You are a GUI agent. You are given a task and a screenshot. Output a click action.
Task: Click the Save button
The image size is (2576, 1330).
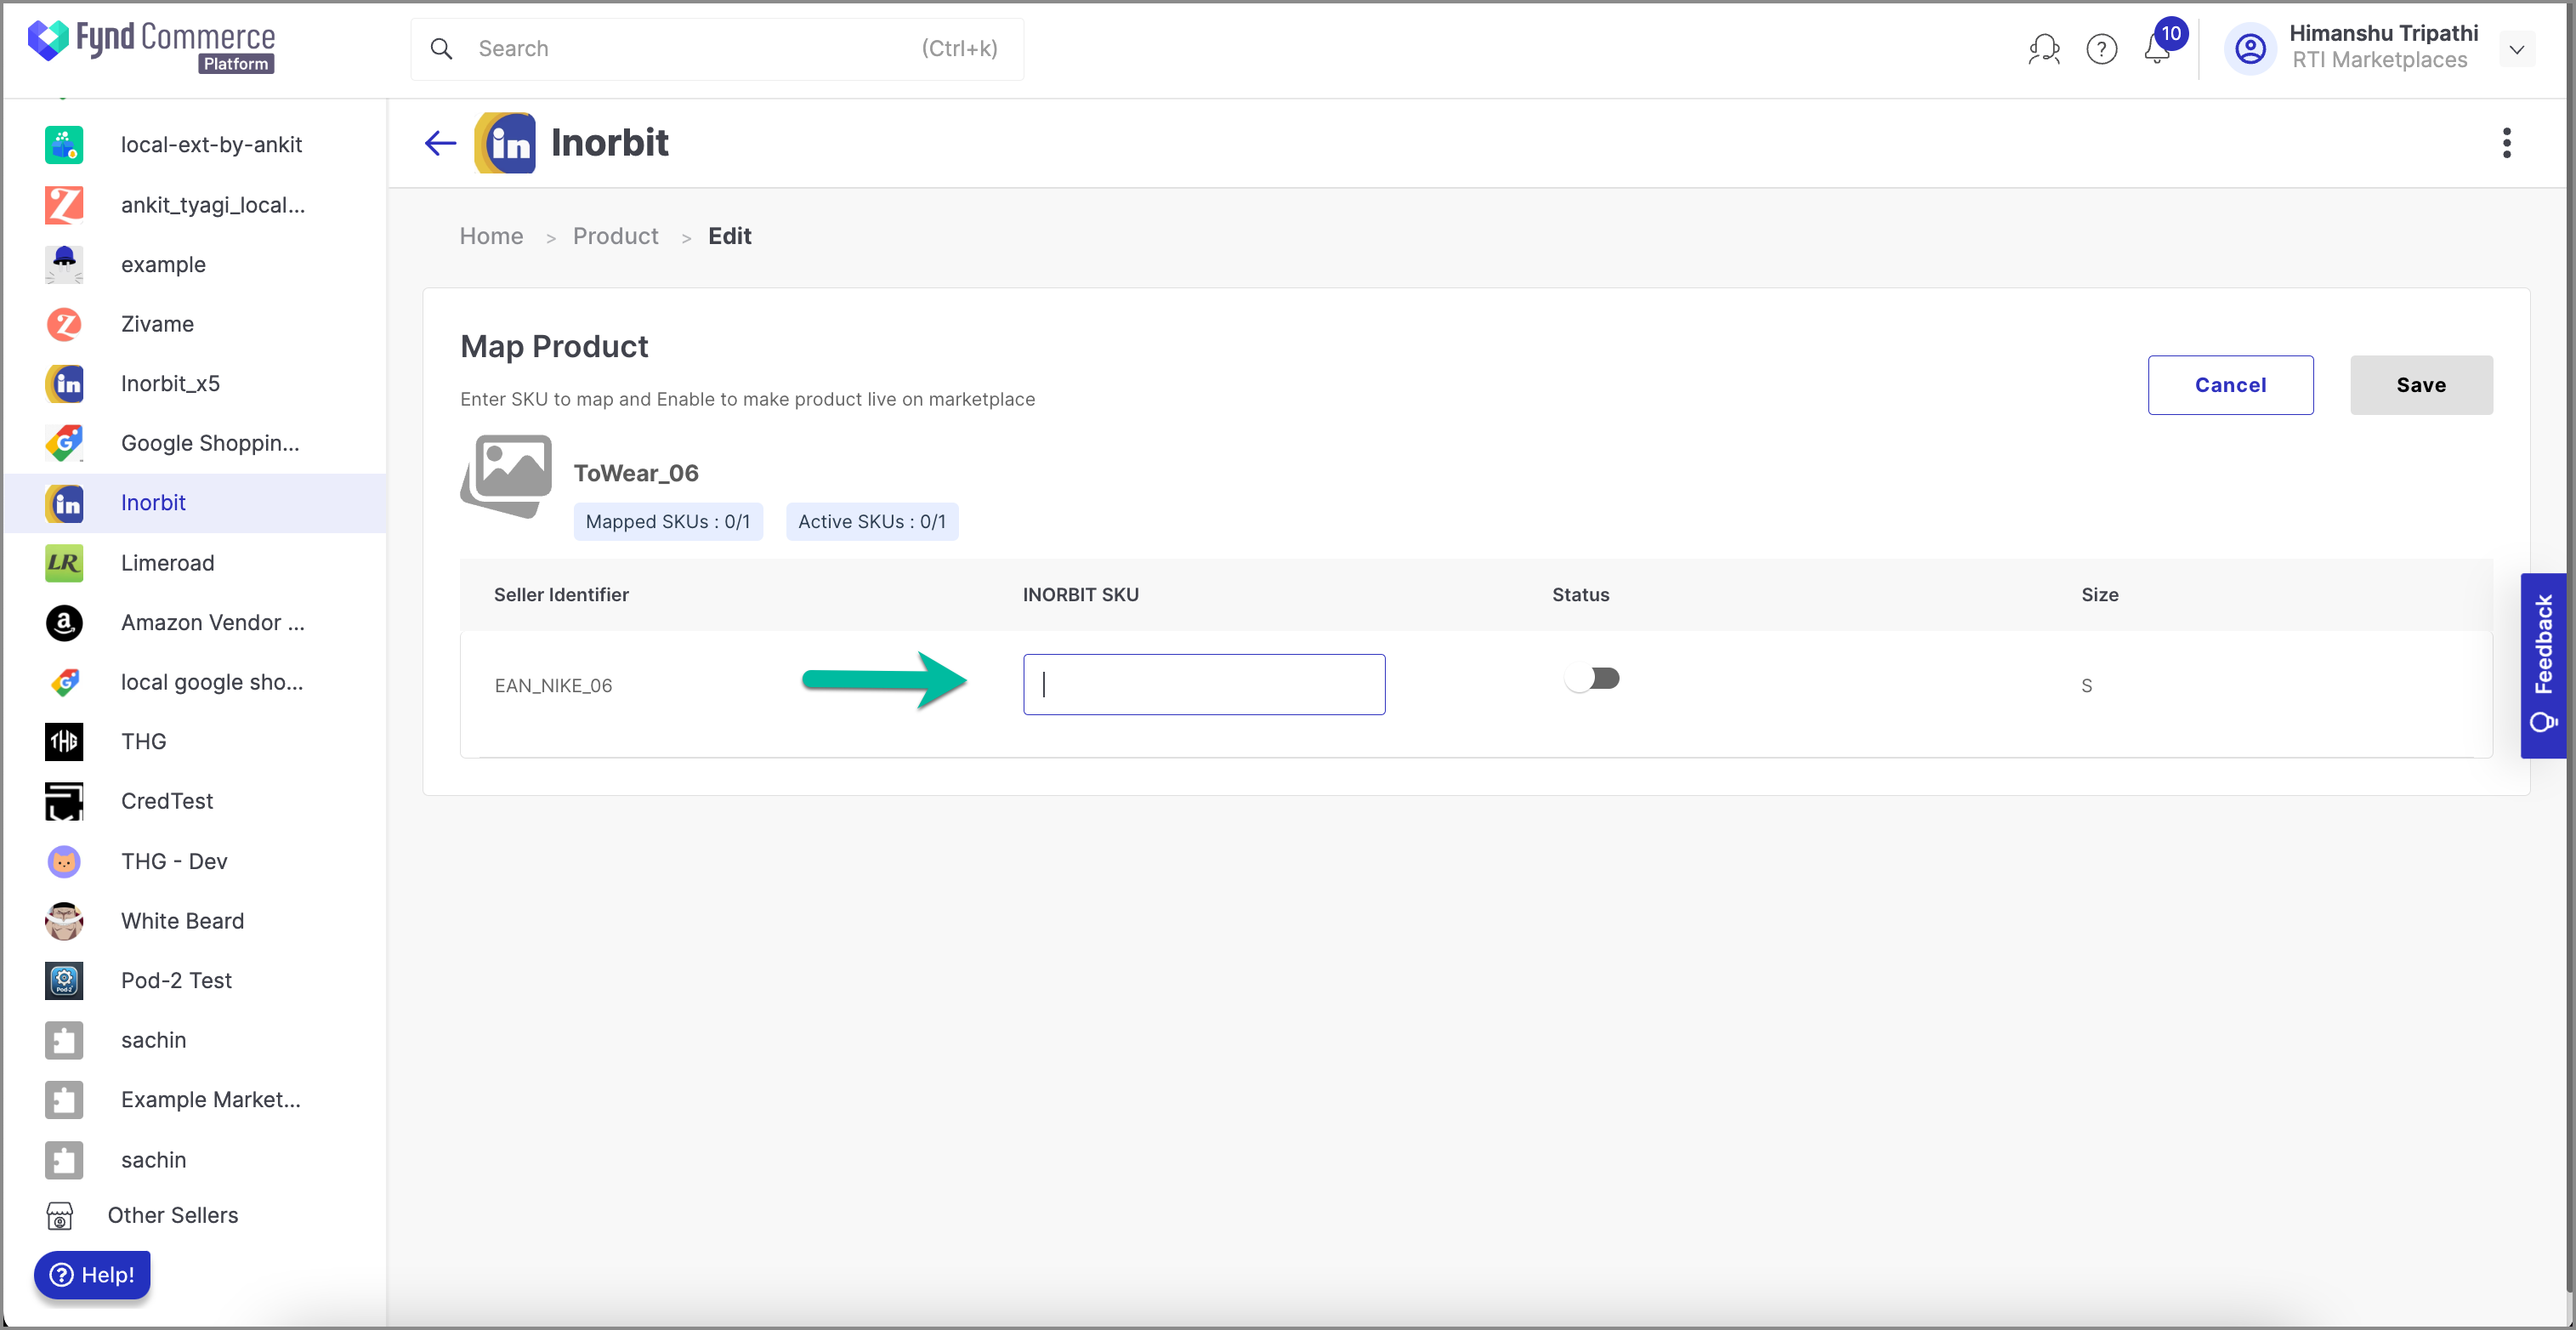point(2421,385)
